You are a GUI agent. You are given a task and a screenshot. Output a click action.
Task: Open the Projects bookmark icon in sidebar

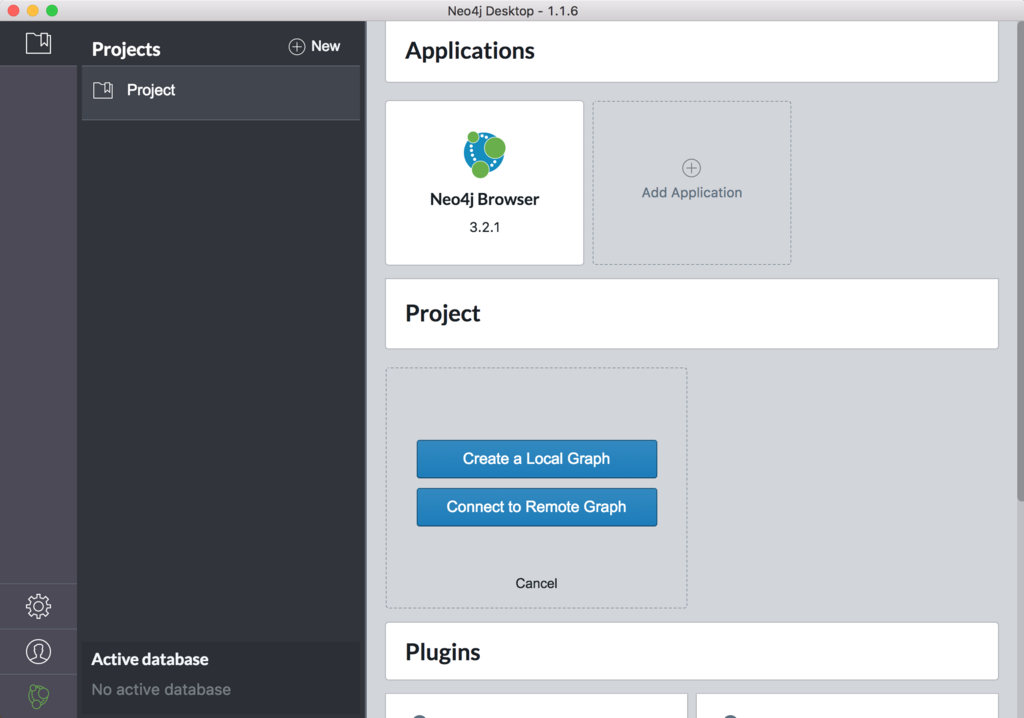(x=38, y=43)
